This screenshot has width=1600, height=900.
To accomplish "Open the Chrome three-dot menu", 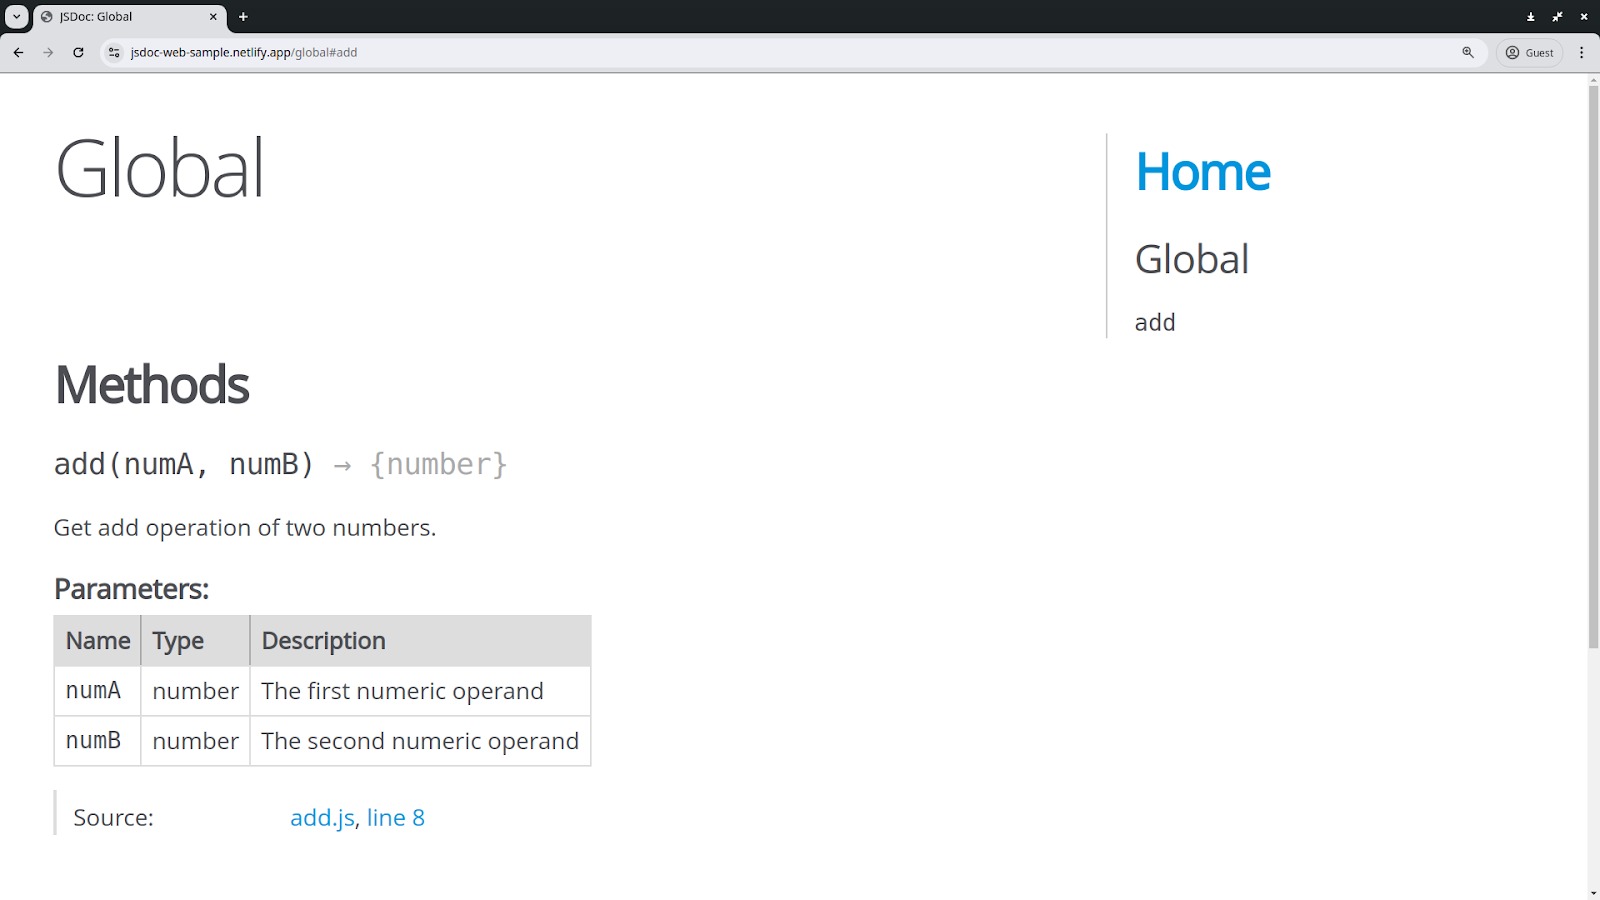I will pyautogui.click(x=1581, y=52).
